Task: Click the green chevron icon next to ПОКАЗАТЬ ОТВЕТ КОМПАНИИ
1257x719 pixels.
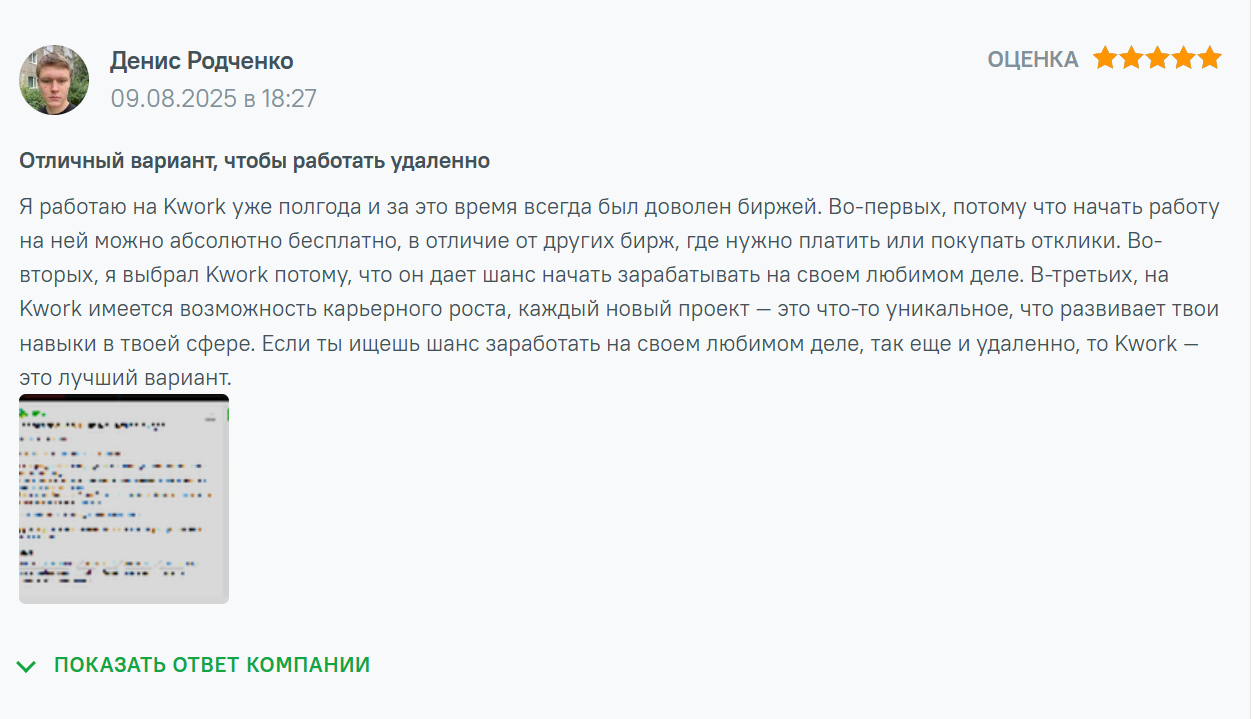Action: pos(27,666)
